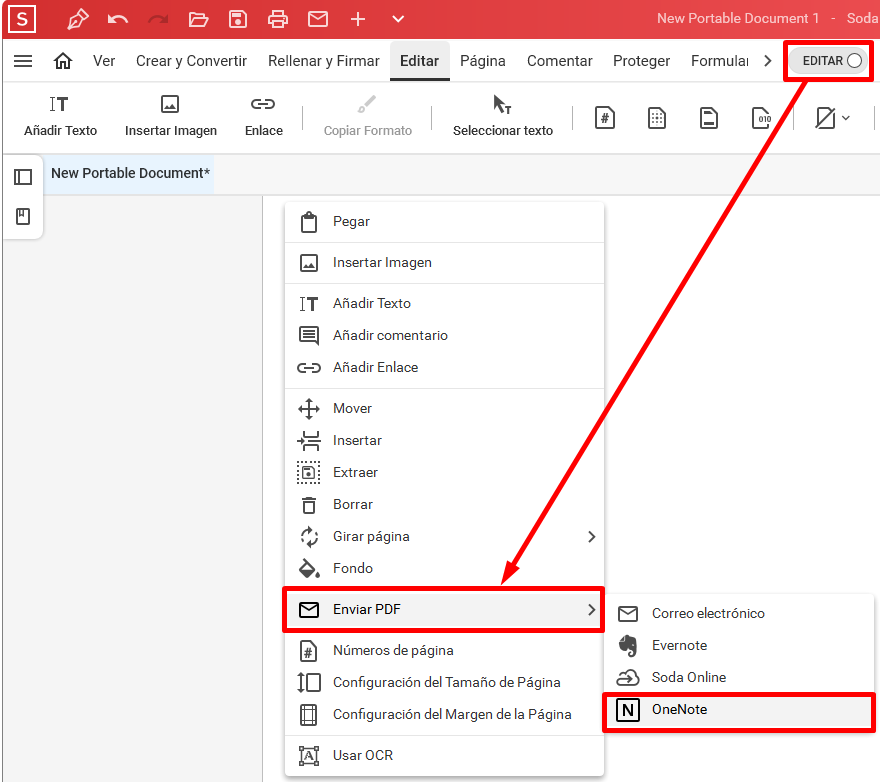The image size is (880, 782).
Task: Open the dropdown beside the crossed page icon
Action: click(846, 118)
